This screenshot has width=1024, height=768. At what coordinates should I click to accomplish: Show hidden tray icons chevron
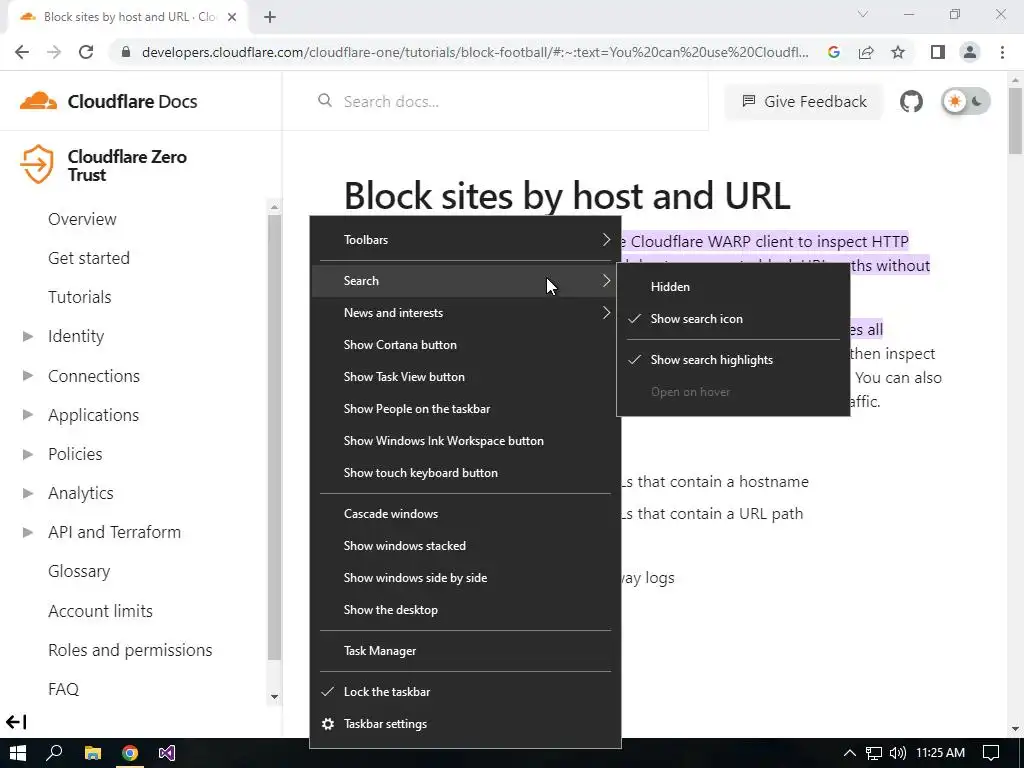pyautogui.click(x=850, y=753)
